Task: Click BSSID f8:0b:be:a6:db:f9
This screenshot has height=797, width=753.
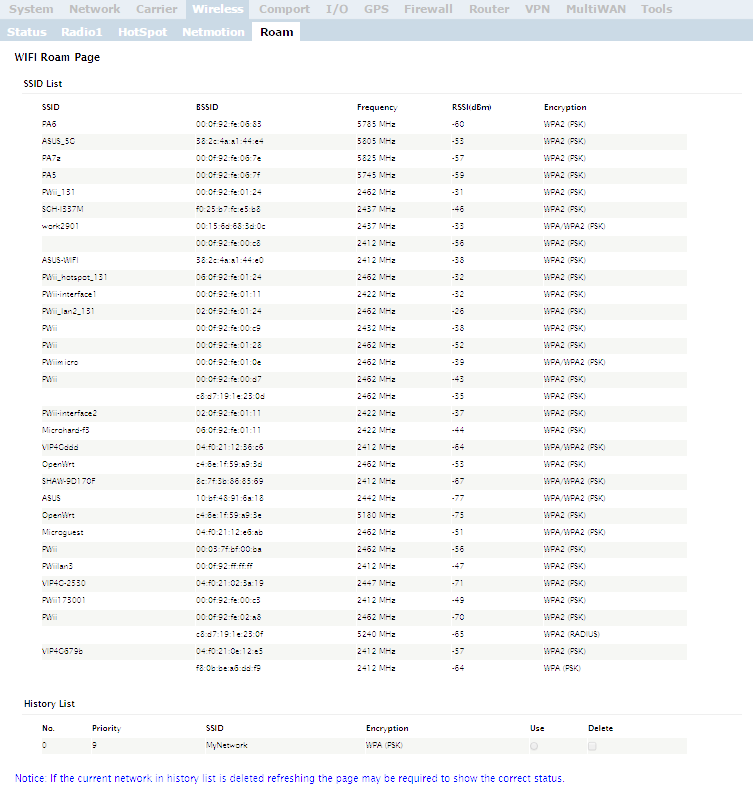Action: click(228, 668)
